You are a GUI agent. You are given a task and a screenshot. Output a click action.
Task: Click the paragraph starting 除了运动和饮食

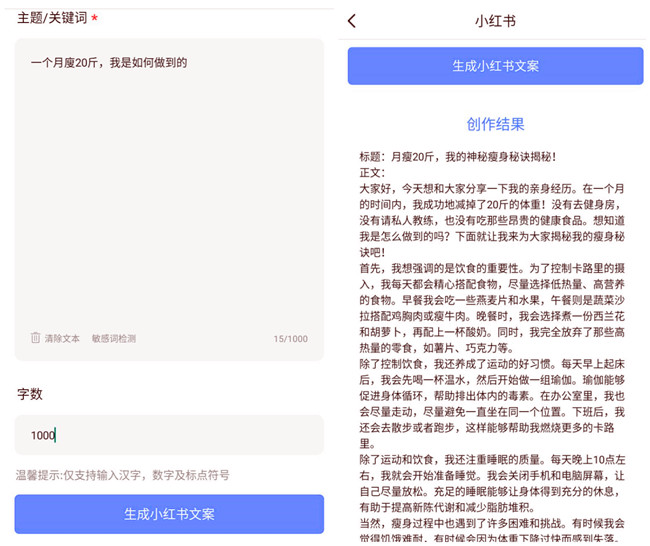click(492, 483)
